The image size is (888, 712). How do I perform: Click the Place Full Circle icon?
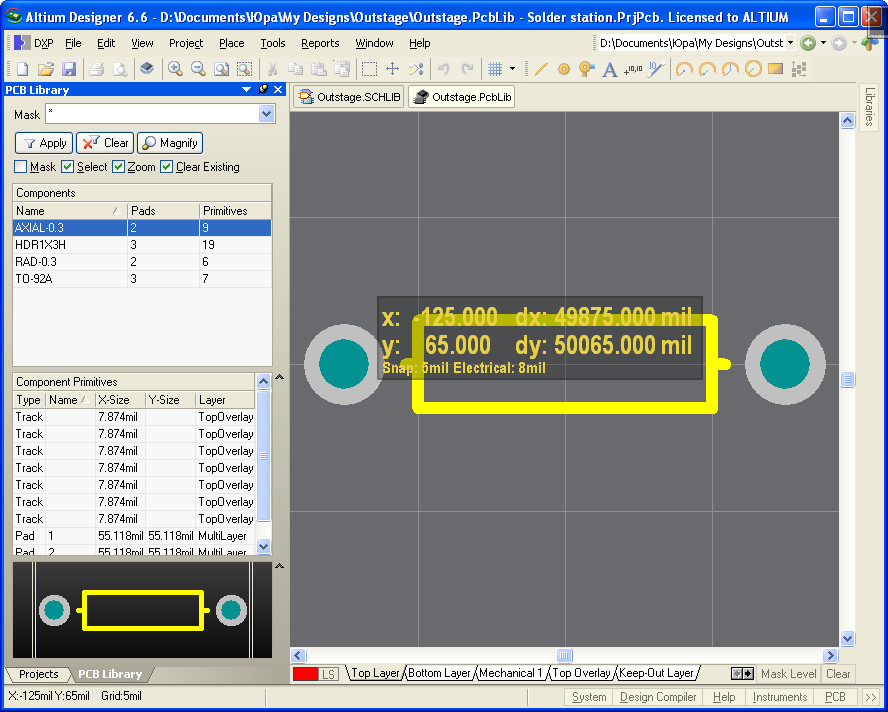pos(753,69)
